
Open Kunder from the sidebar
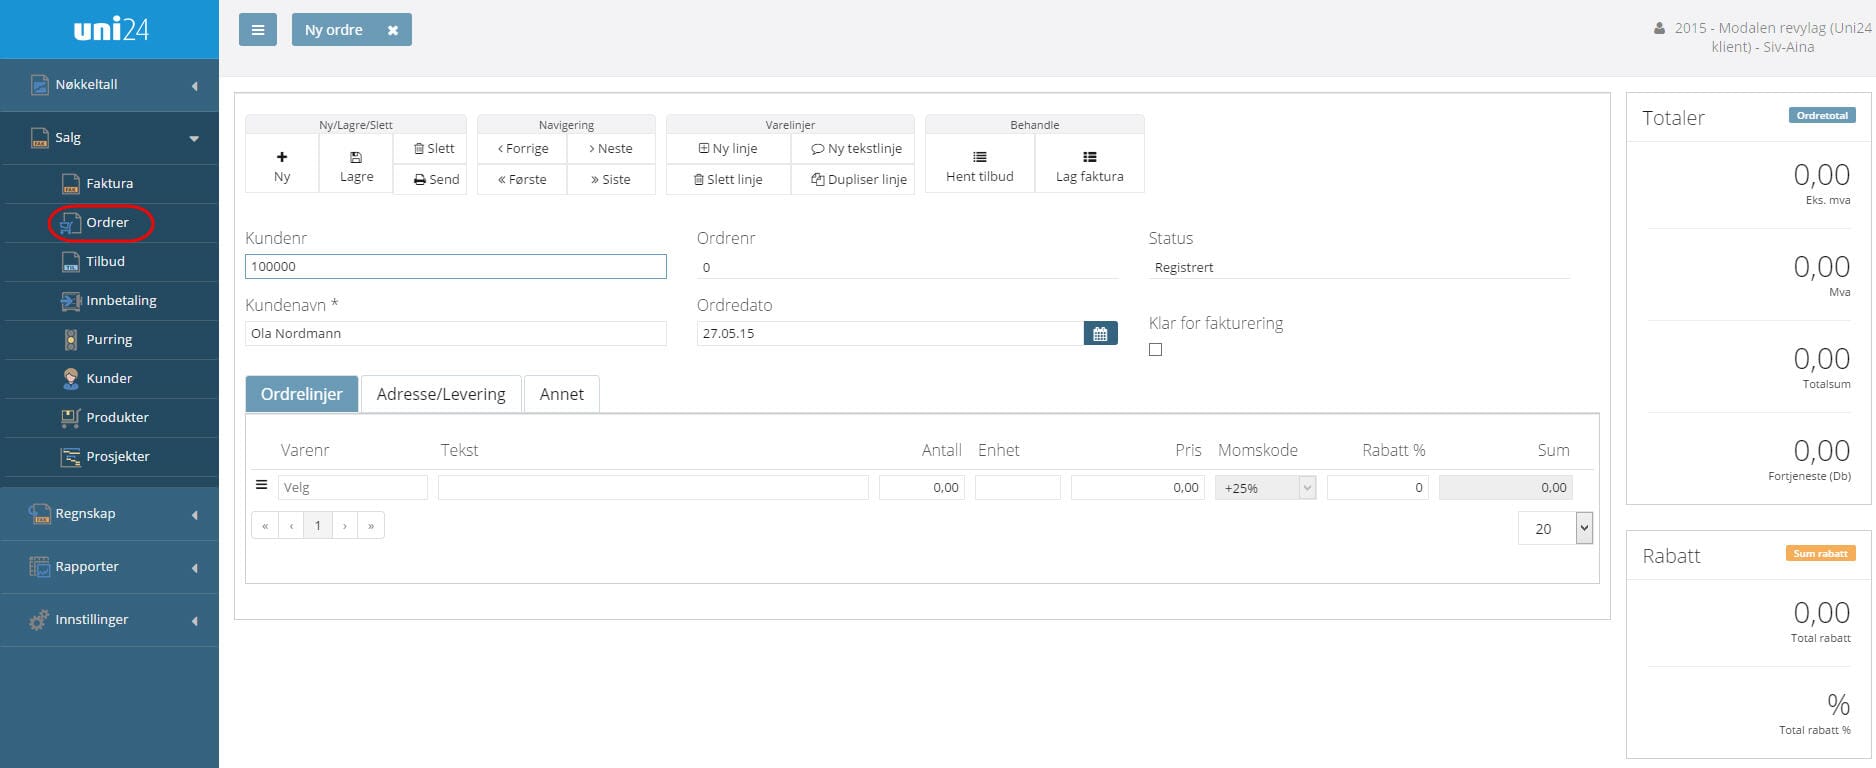pyautogui.click(x=109, y=378)
